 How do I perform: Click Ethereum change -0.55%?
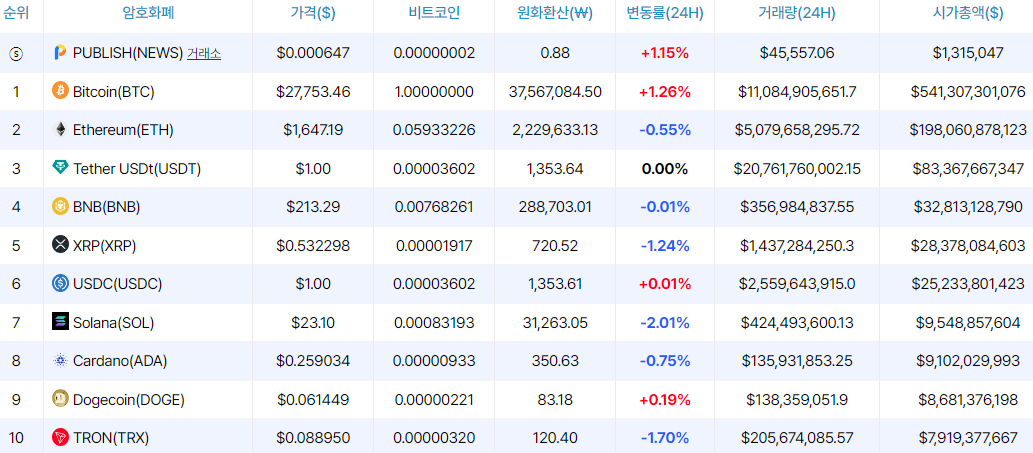point(665,130)
